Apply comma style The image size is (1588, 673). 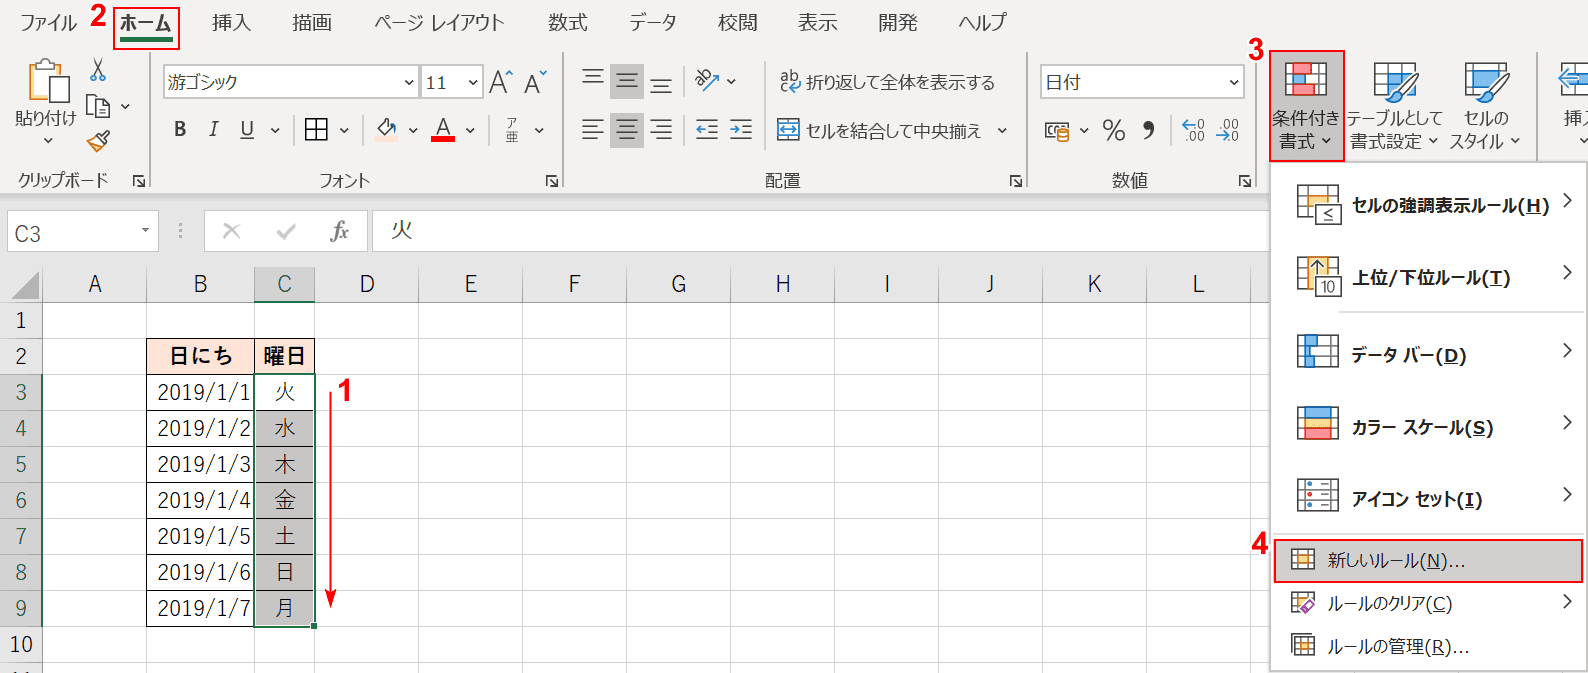(x=1149, y=130)
